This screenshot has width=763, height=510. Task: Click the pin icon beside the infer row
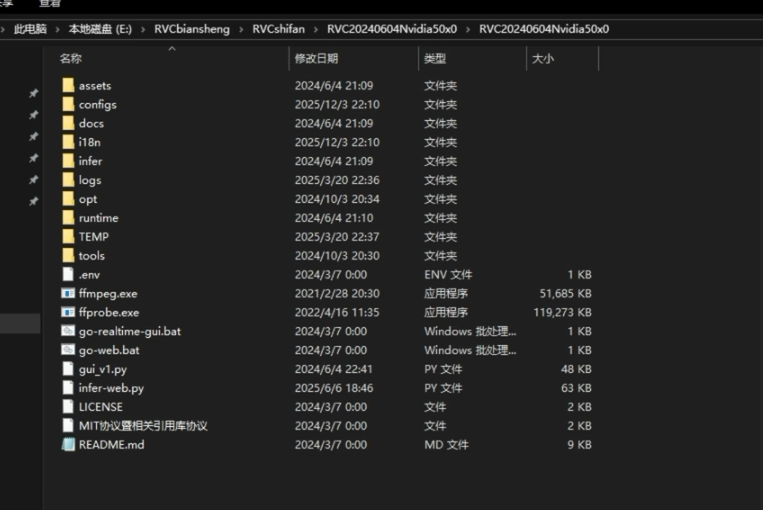coord(33,158)
